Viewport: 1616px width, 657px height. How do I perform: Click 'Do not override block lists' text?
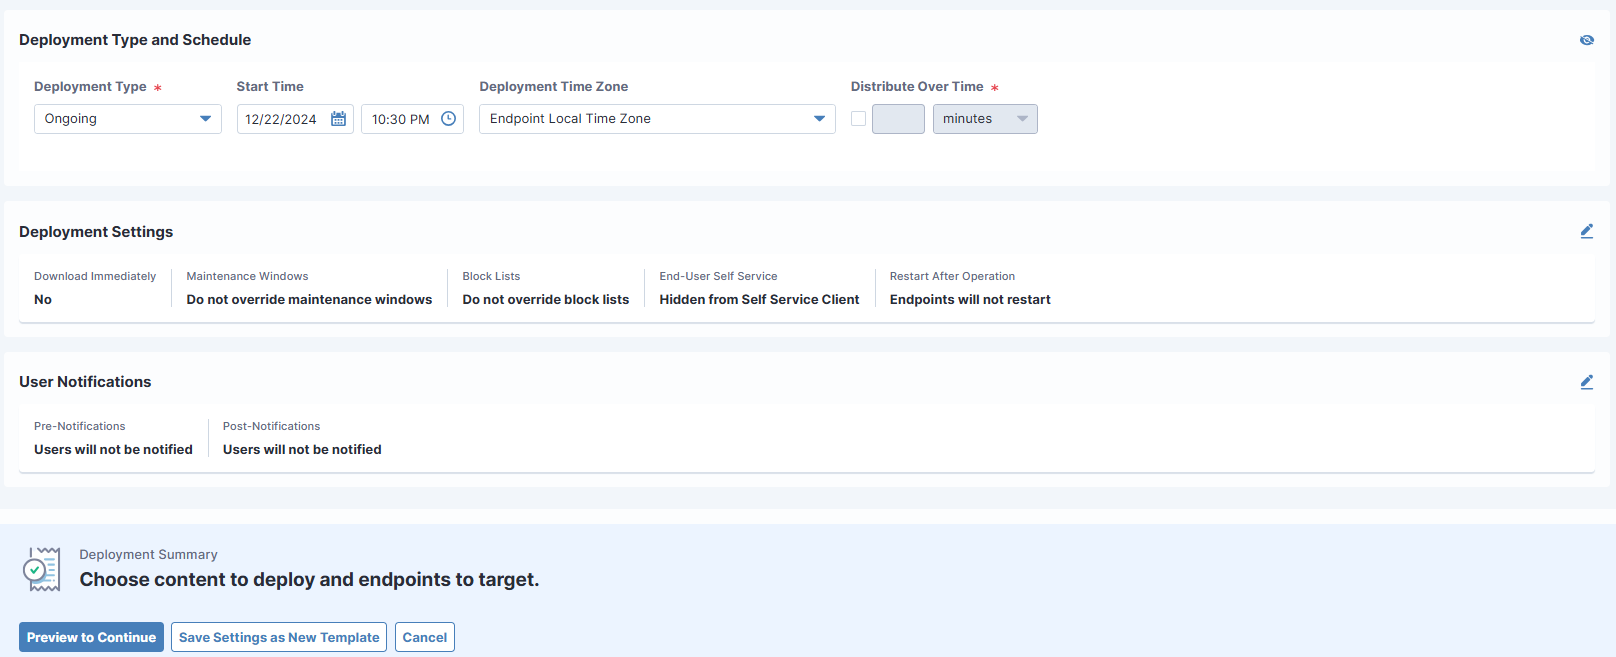coord(546,299)
